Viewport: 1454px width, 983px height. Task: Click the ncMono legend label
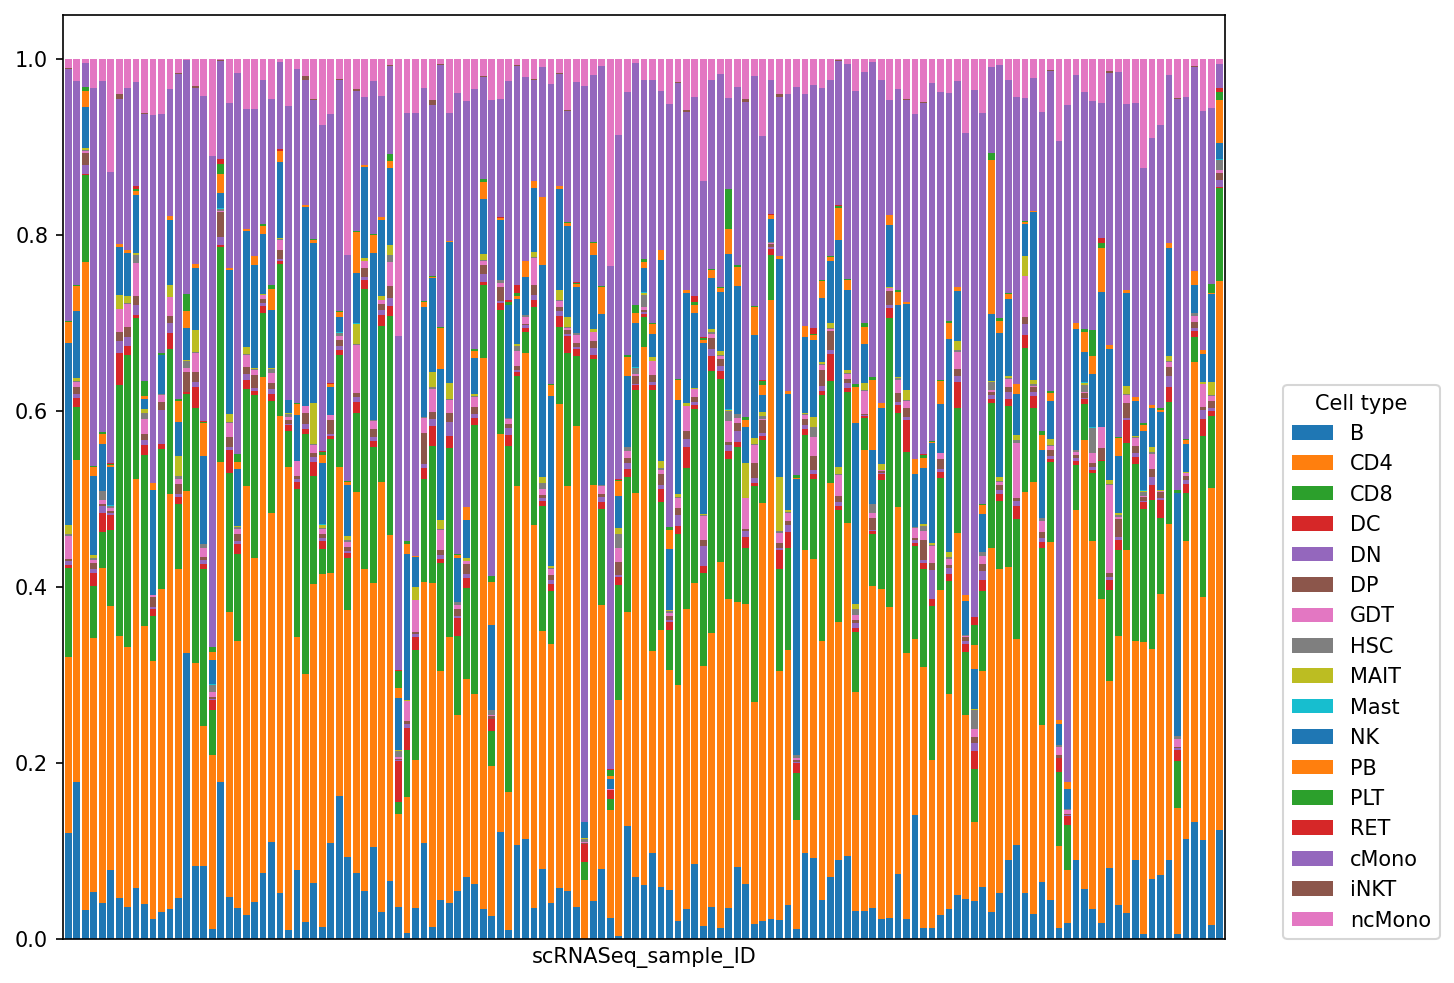click(x=1390, y=920)
